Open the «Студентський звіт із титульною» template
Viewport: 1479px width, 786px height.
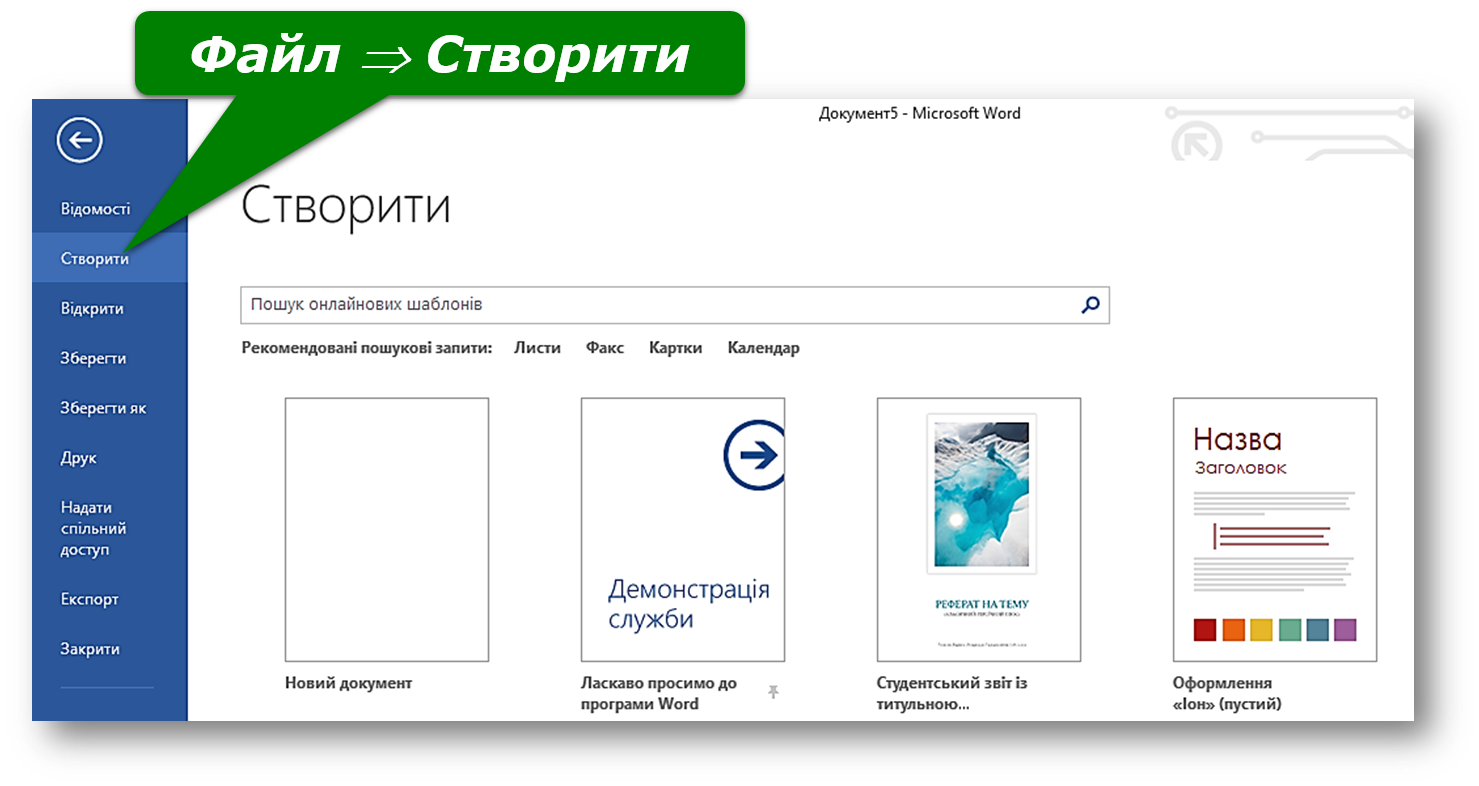(x=978, y=528)
